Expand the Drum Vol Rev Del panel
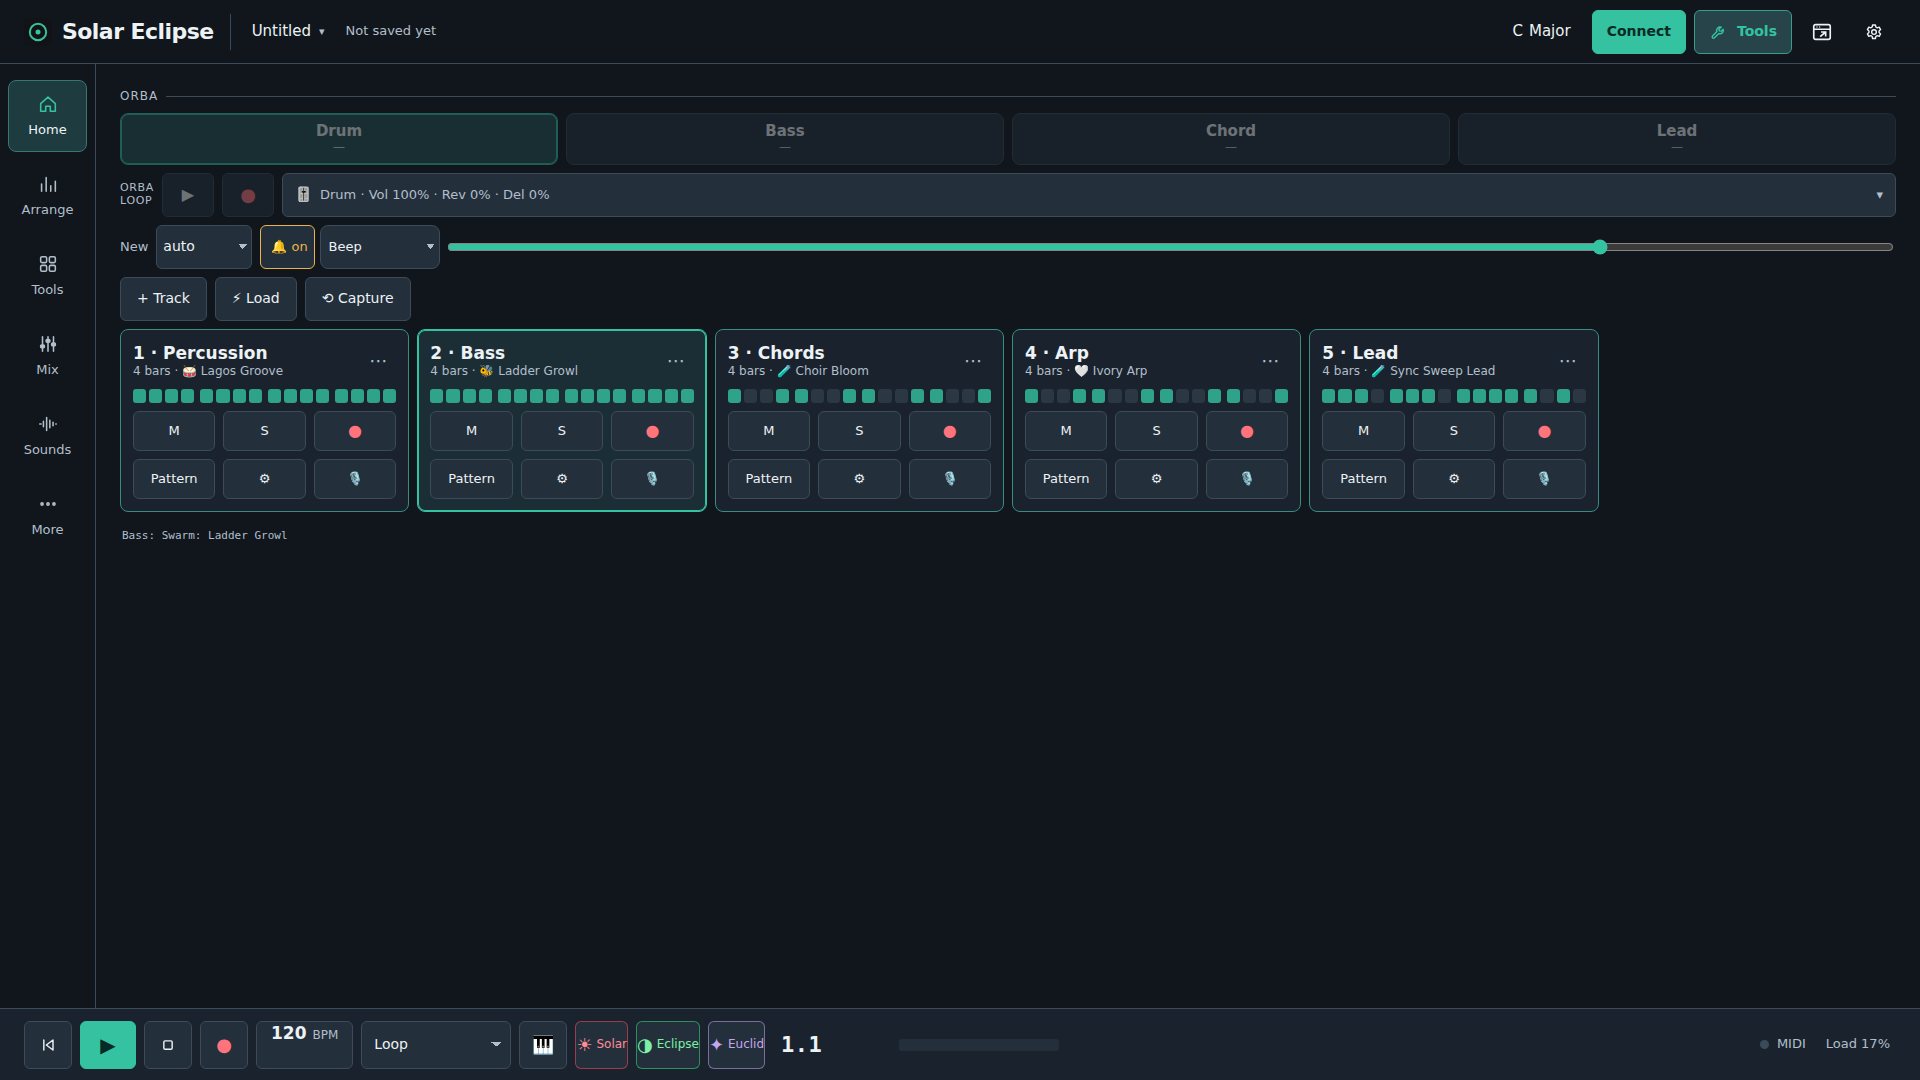 pos(1089,195)
